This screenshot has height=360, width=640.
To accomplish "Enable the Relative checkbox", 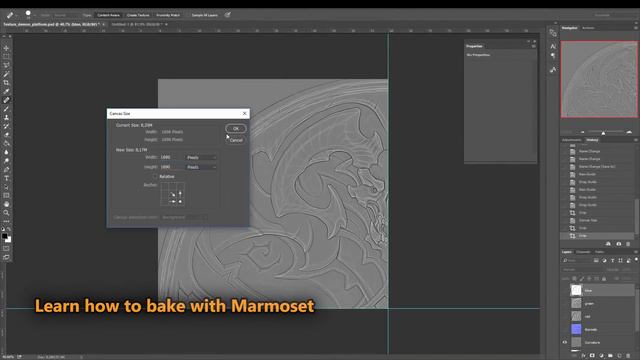I will [155, 176].
